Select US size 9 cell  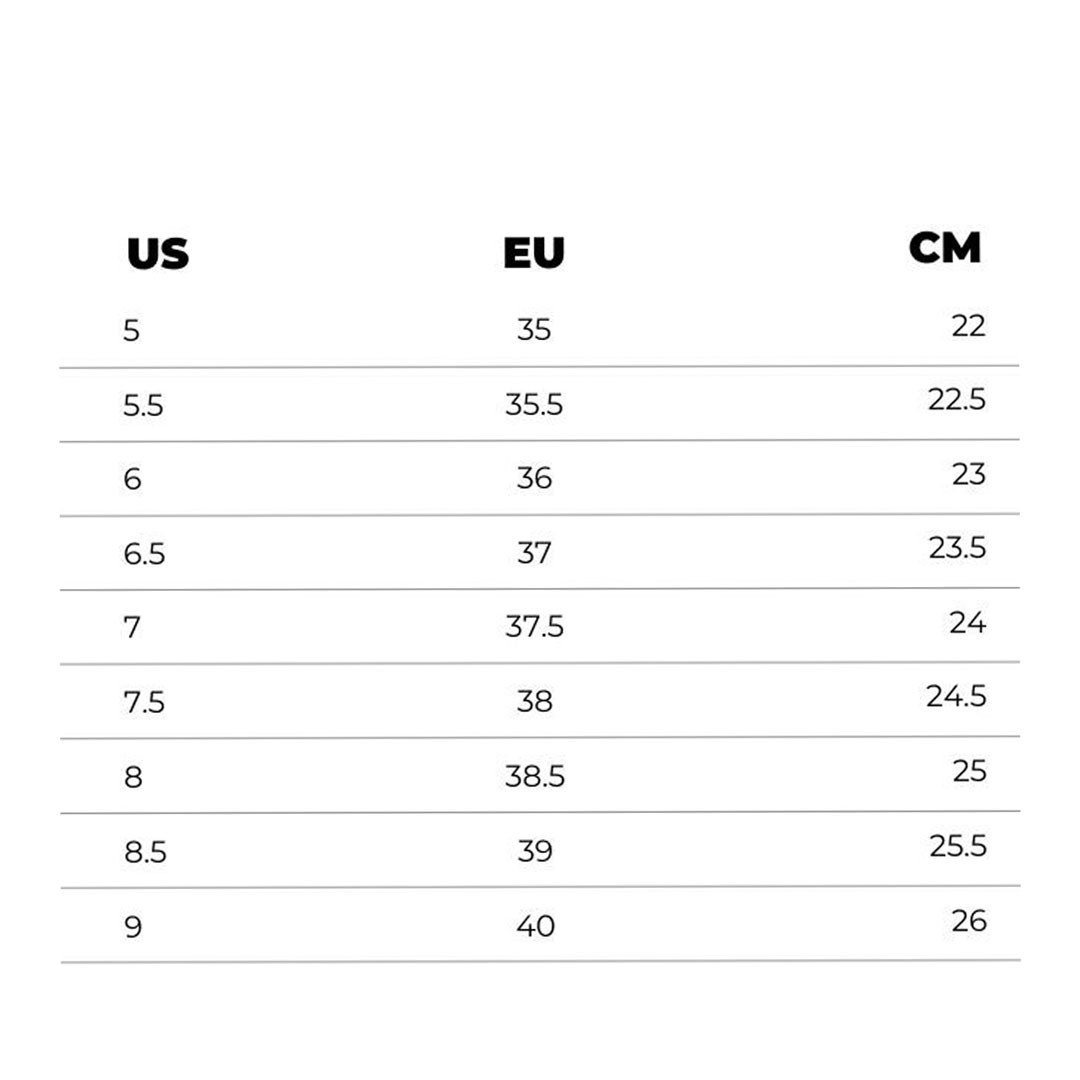(133, 927)
